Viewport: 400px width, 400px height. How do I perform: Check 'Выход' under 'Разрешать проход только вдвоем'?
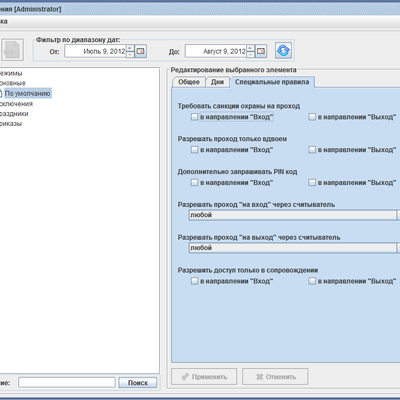pyautogui.click(x=312, y=150)
